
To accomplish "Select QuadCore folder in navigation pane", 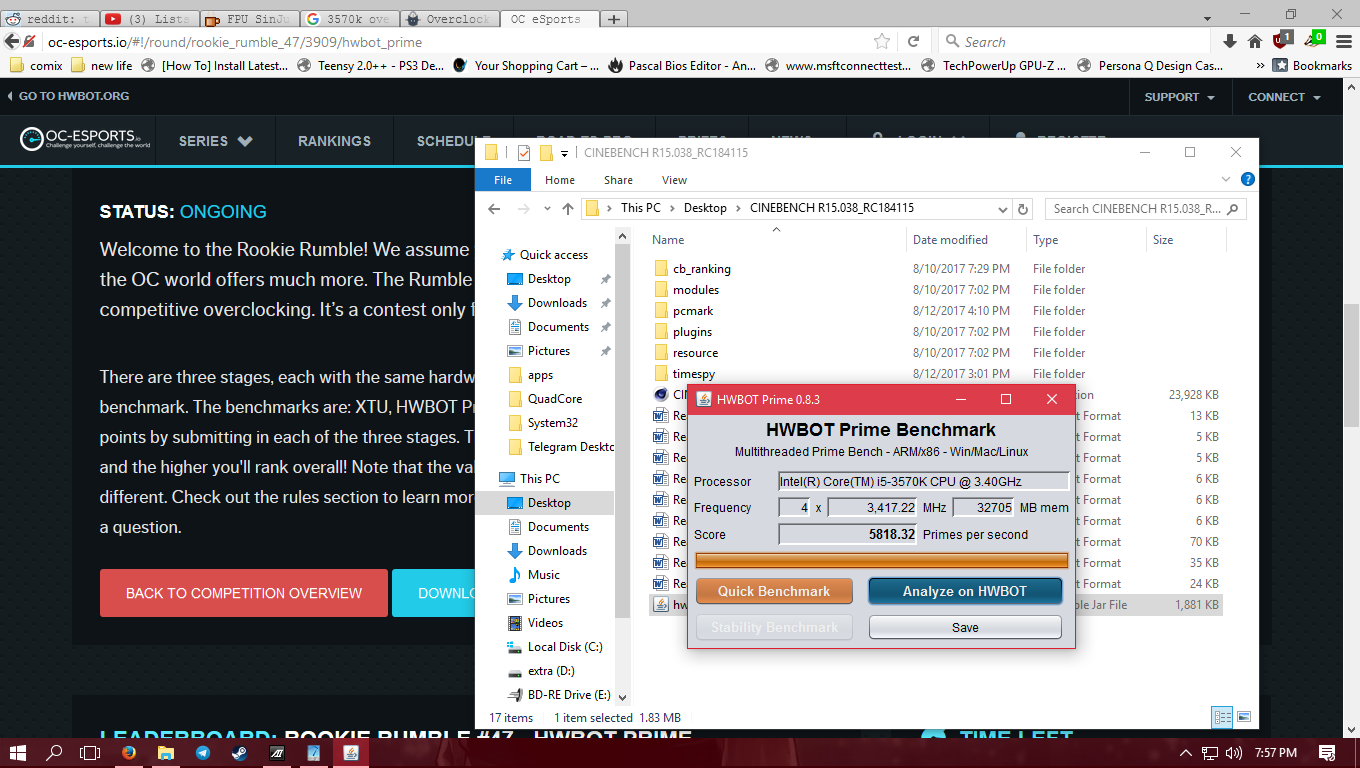I will 555,399.
